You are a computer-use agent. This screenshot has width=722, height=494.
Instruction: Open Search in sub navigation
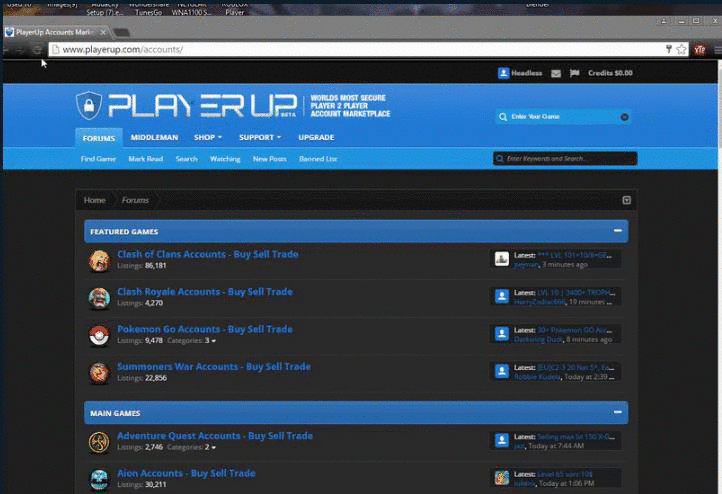point(186,159)
